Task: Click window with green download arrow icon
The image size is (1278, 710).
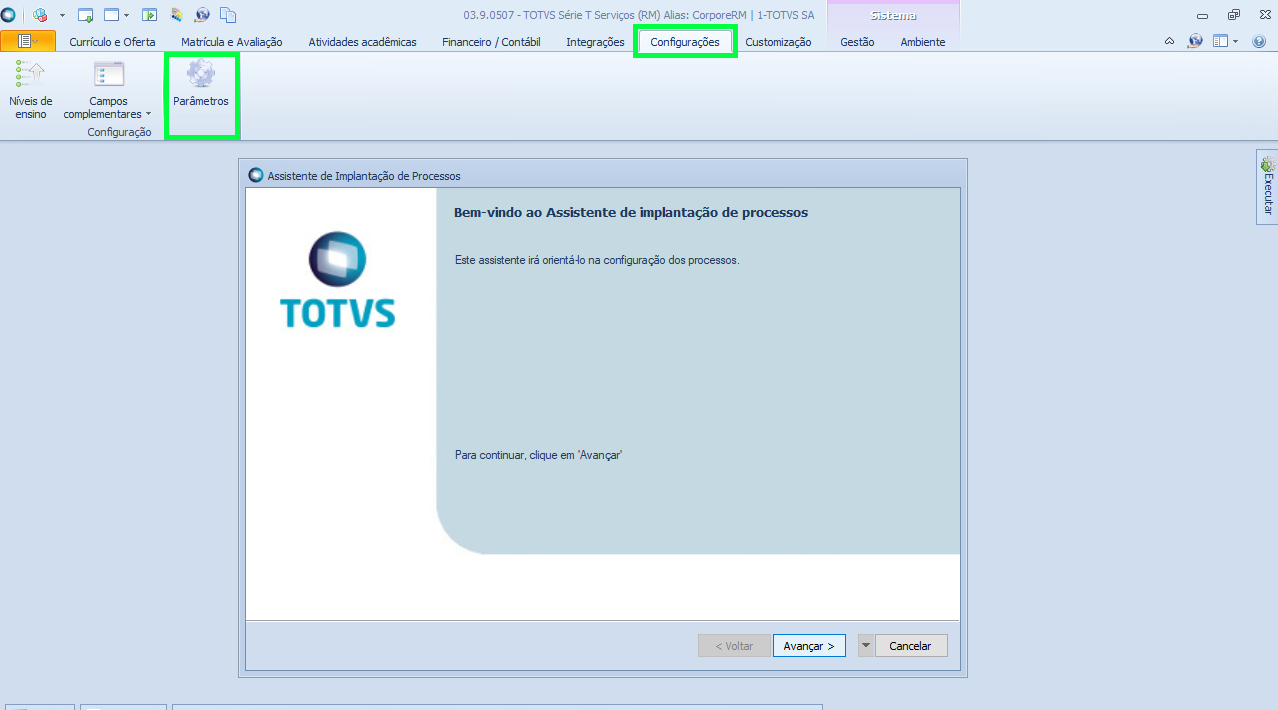Action: point(85,15)
